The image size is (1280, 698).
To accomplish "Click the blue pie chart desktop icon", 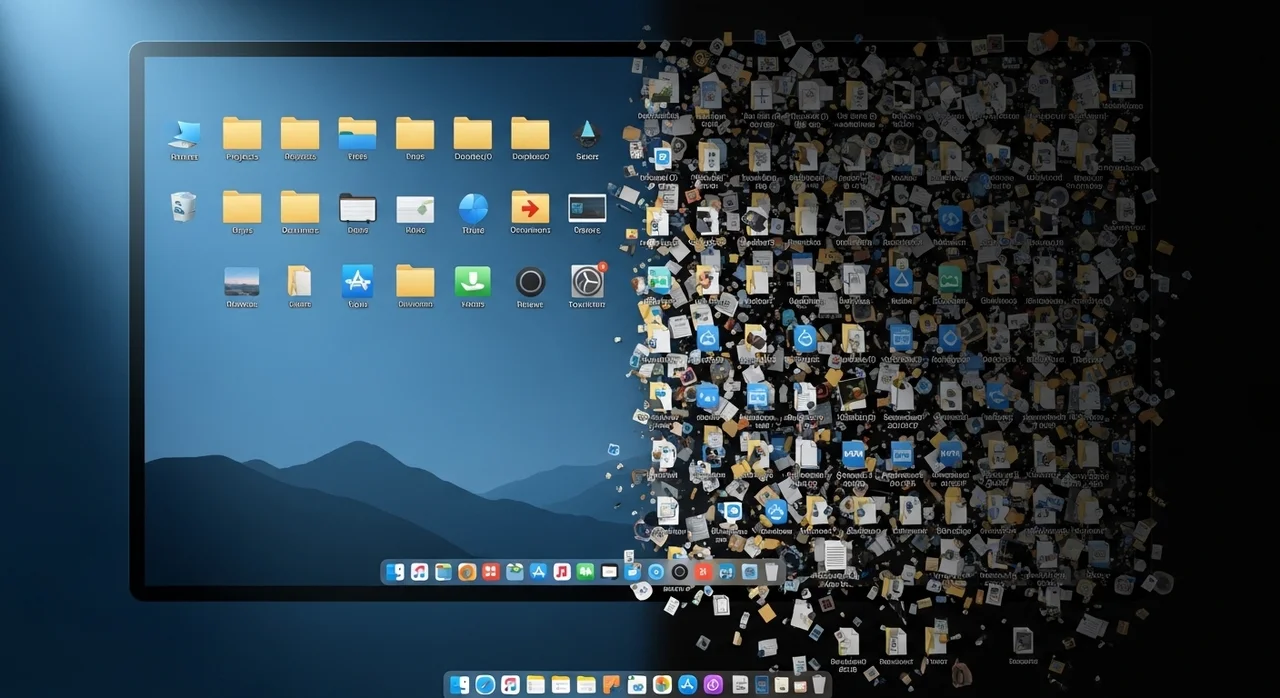I will tap(472, 208).
